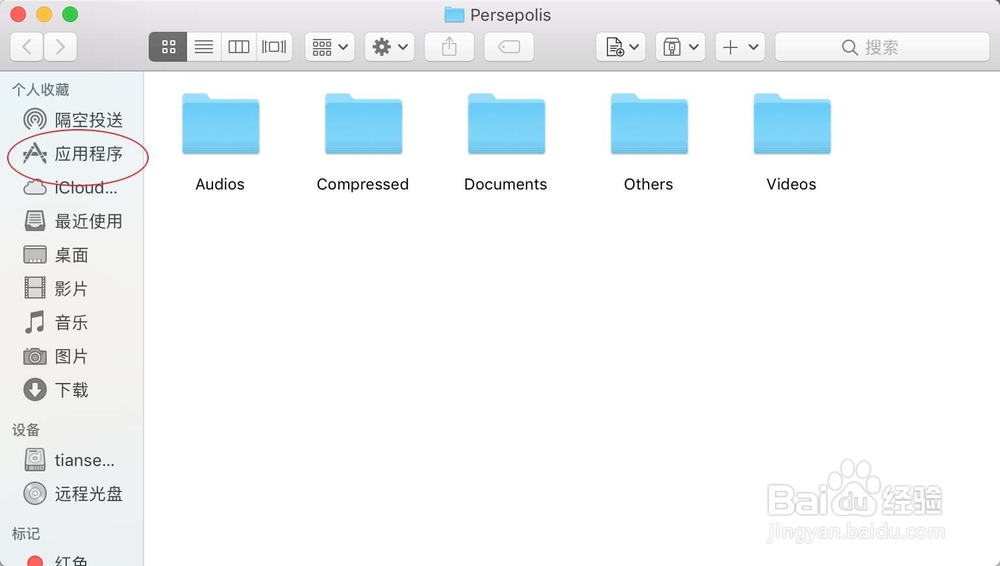
Task: Open the plus add dropdown
Action: pos(740,47)
